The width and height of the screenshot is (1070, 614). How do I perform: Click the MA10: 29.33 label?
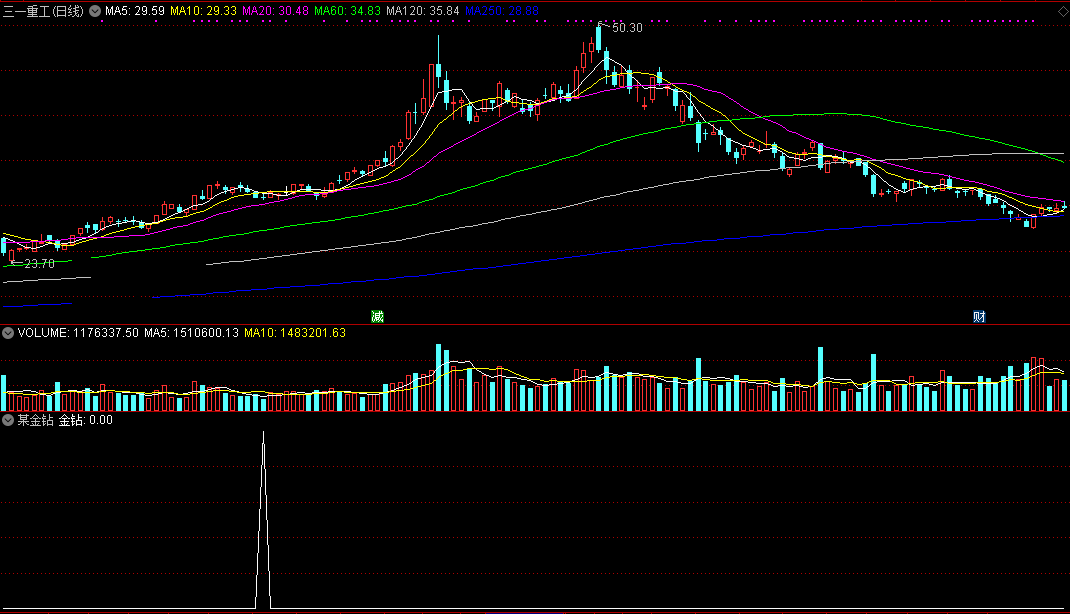click(203, 11)
